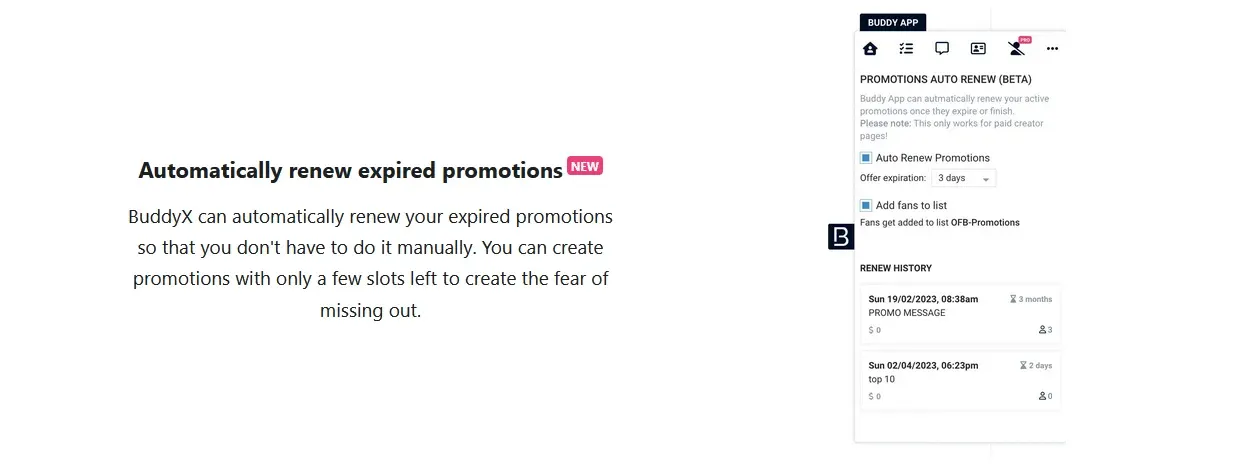
Task: Open the contact card icon
Action: click(978, 48)
